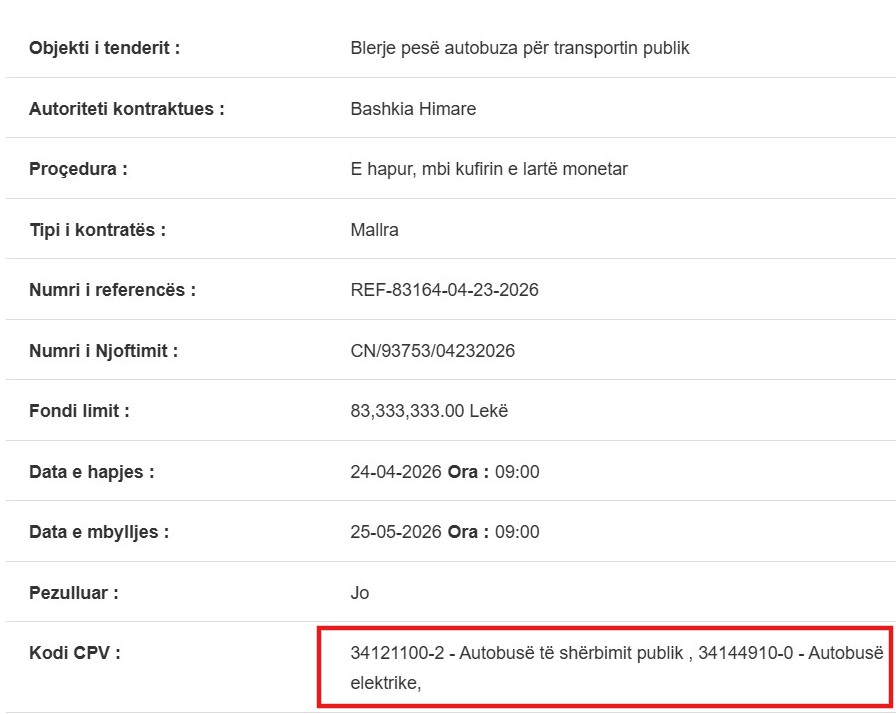This screenshot has width=896, height=714.
Task: Click the closing date 25-05-2026
Action: pyautogui.click(x=396, y=532)
